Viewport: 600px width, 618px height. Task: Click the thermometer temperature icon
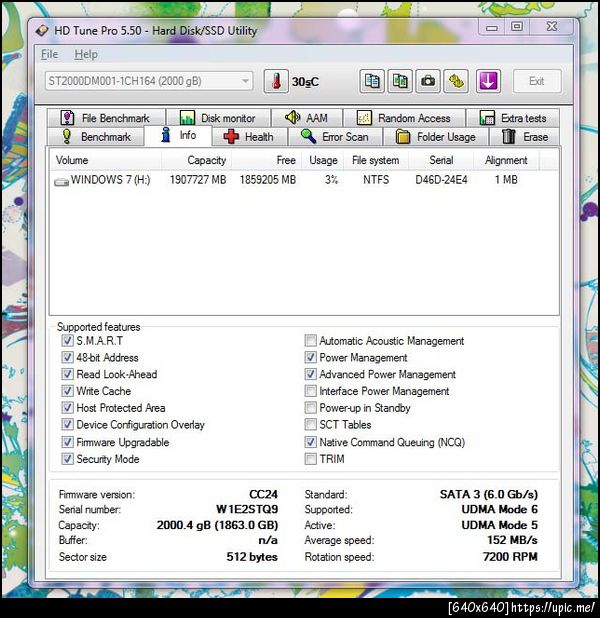click(x=276, y=81)
